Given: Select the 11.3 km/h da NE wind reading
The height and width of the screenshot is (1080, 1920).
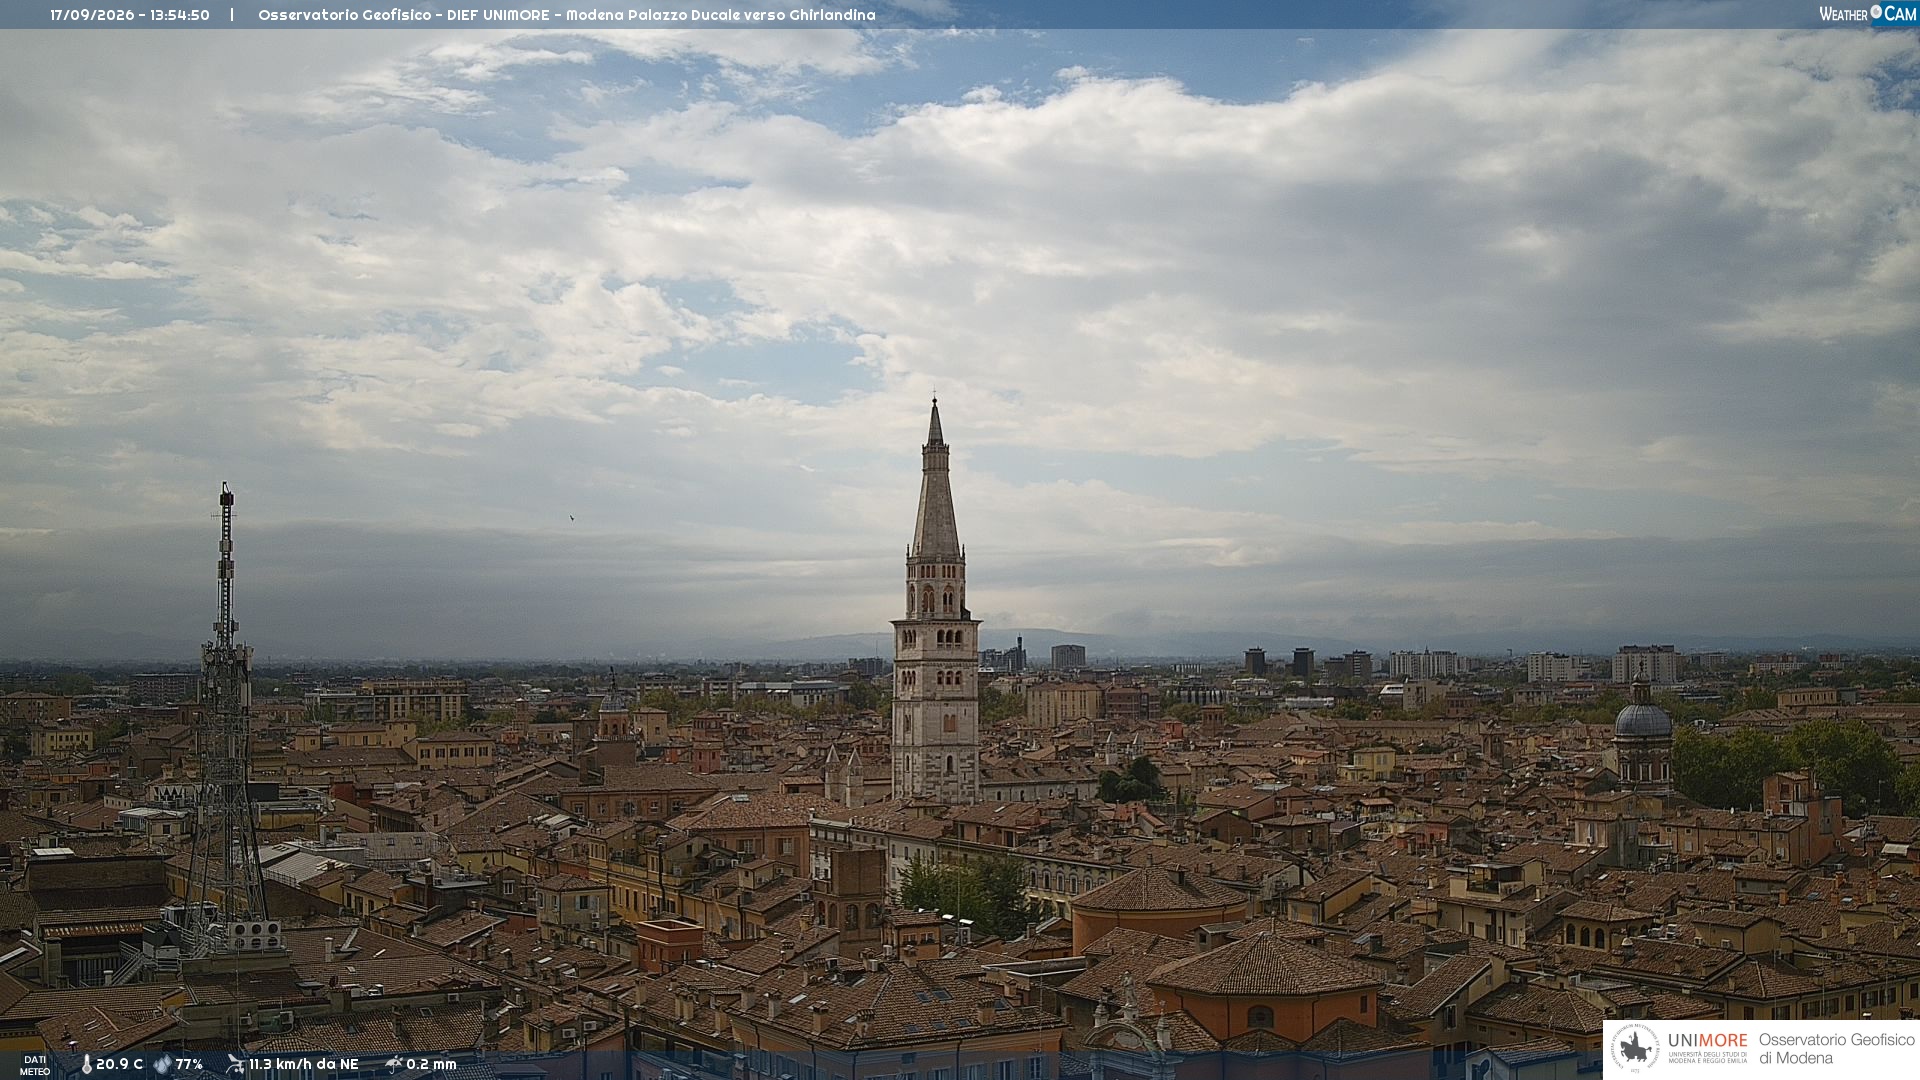Looking at the screenshot, I should pos(303,1064).
